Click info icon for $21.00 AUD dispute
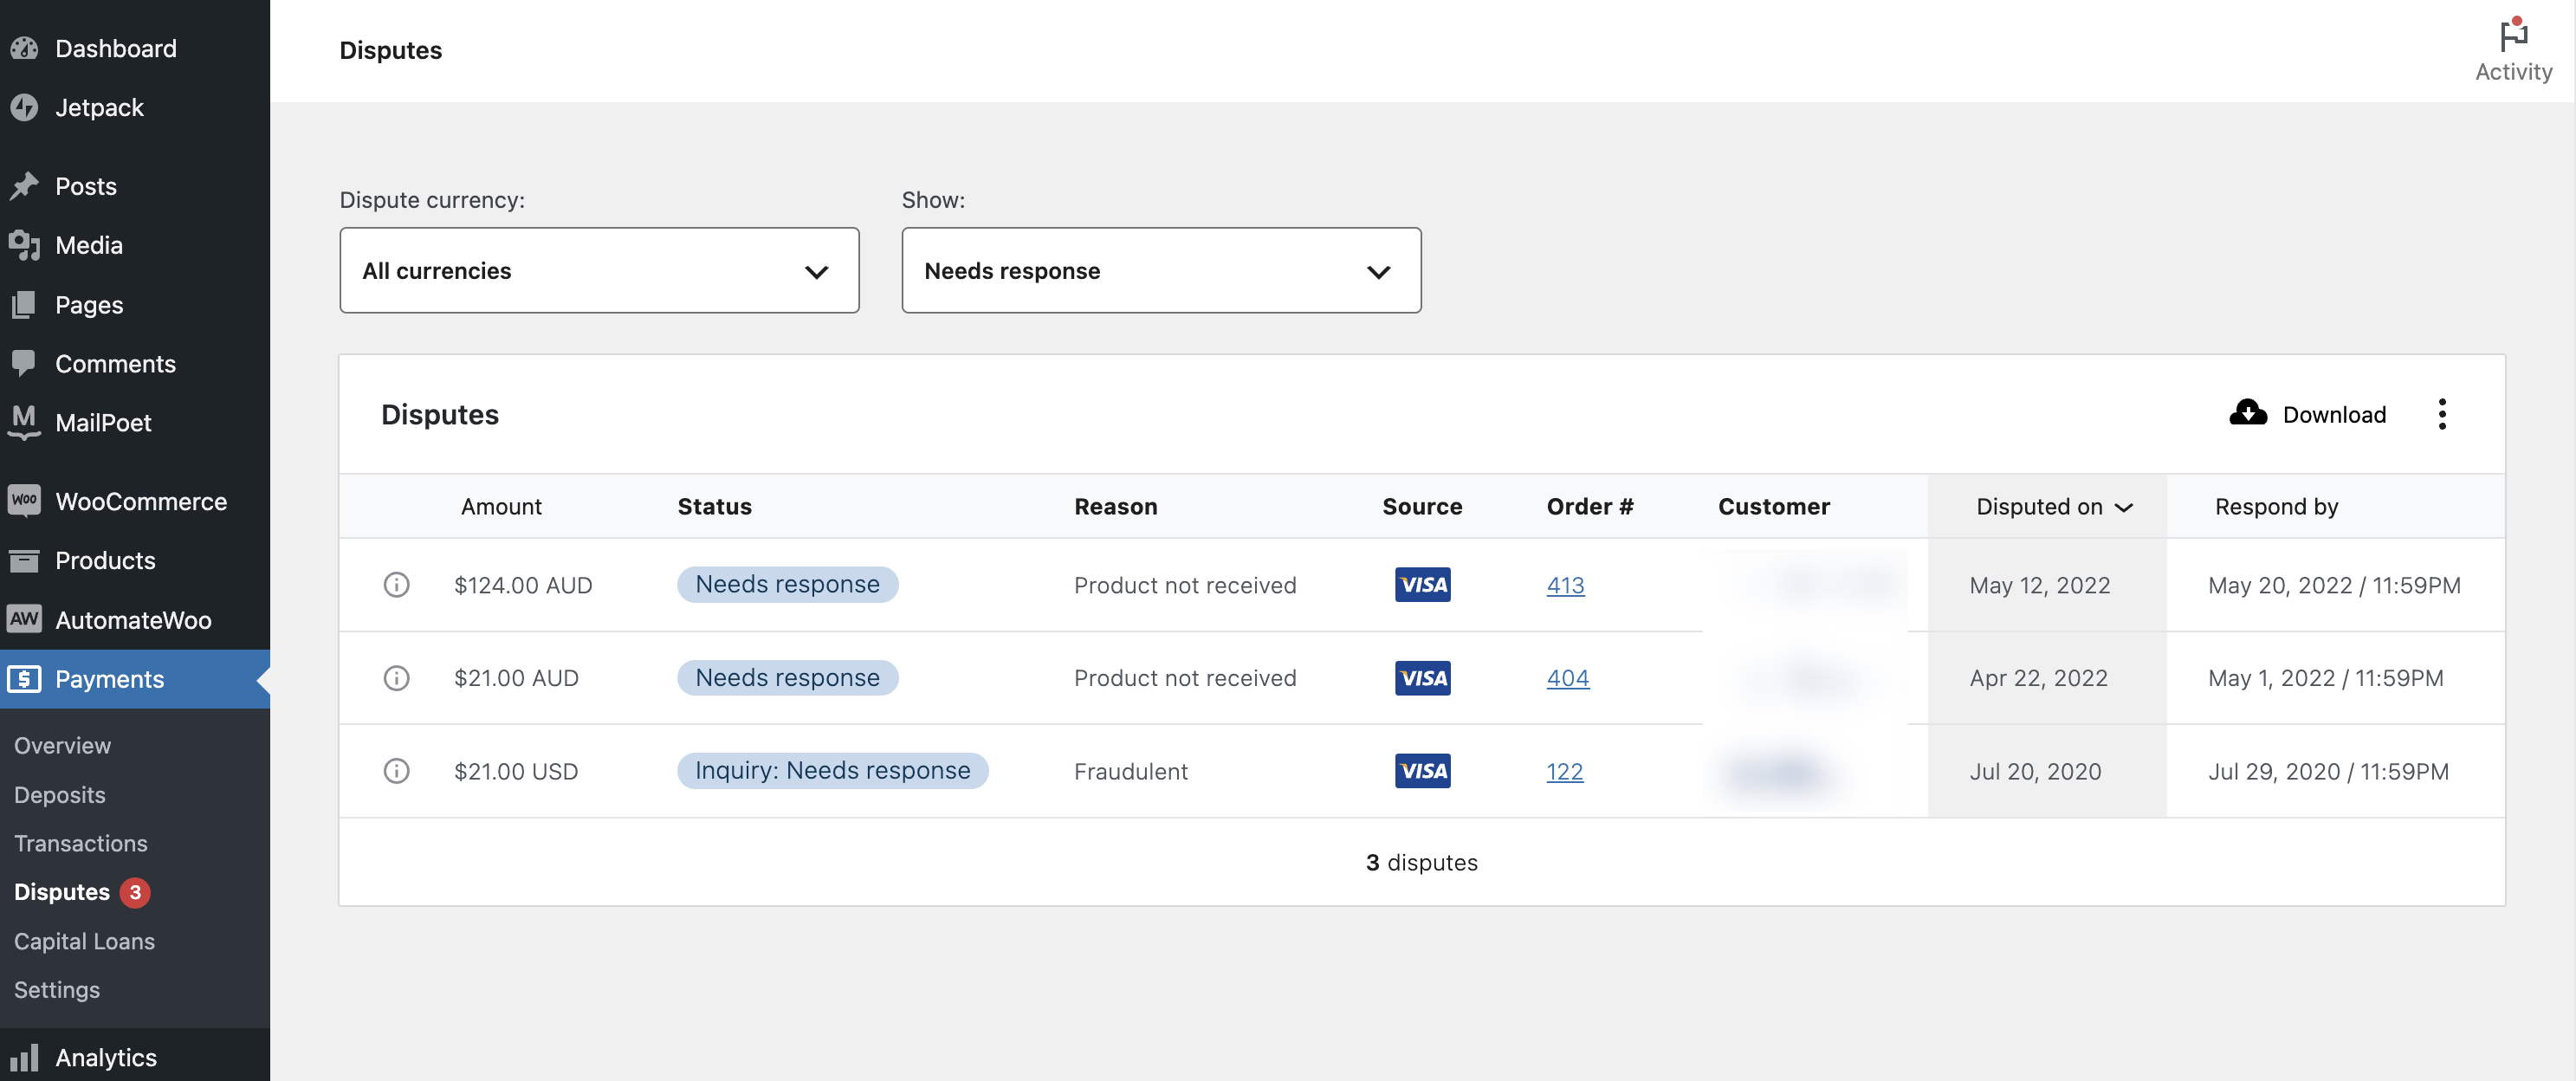This screenshot has height=1081, width=2576. [396, 678]
